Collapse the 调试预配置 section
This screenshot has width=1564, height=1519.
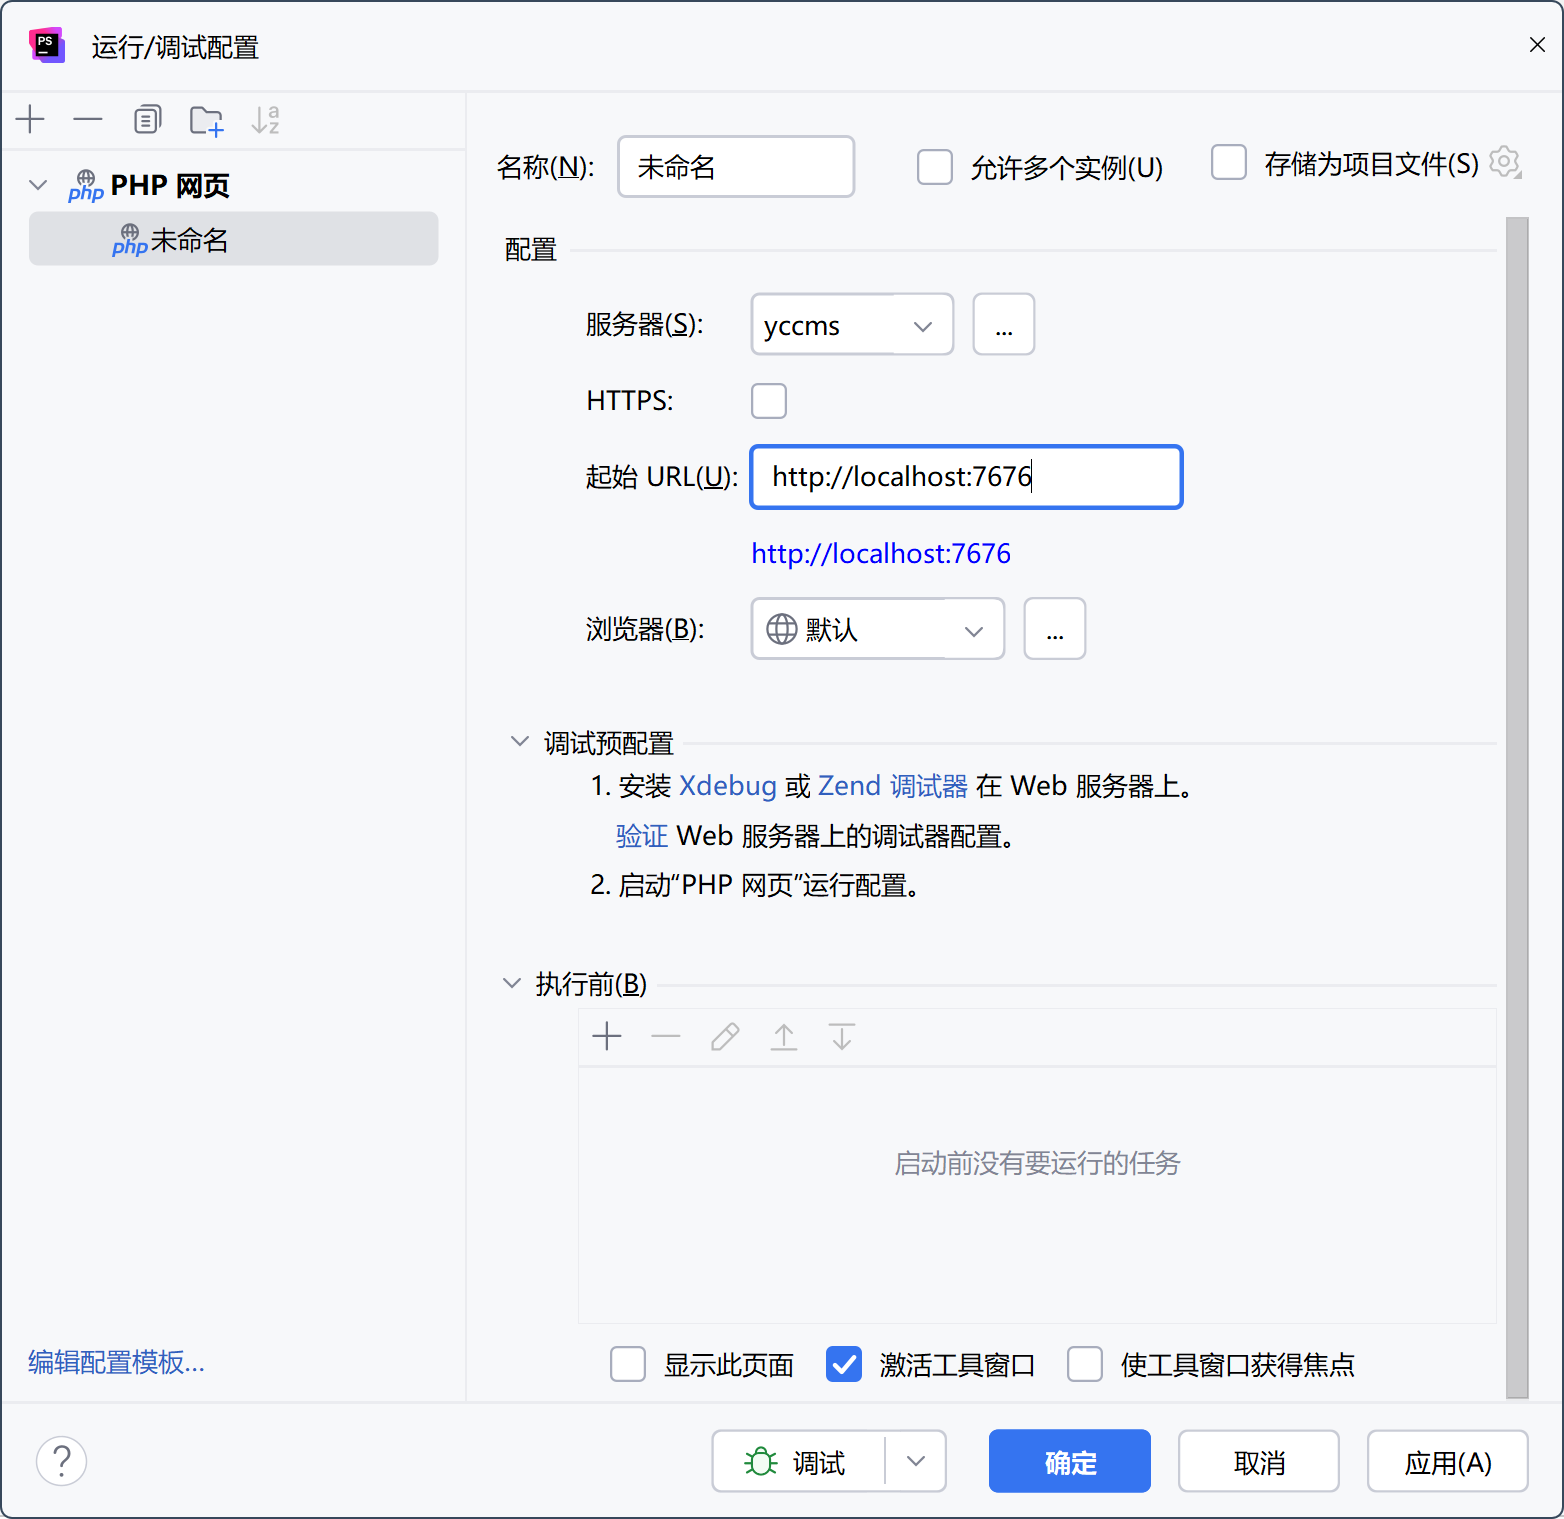[519, 741]
